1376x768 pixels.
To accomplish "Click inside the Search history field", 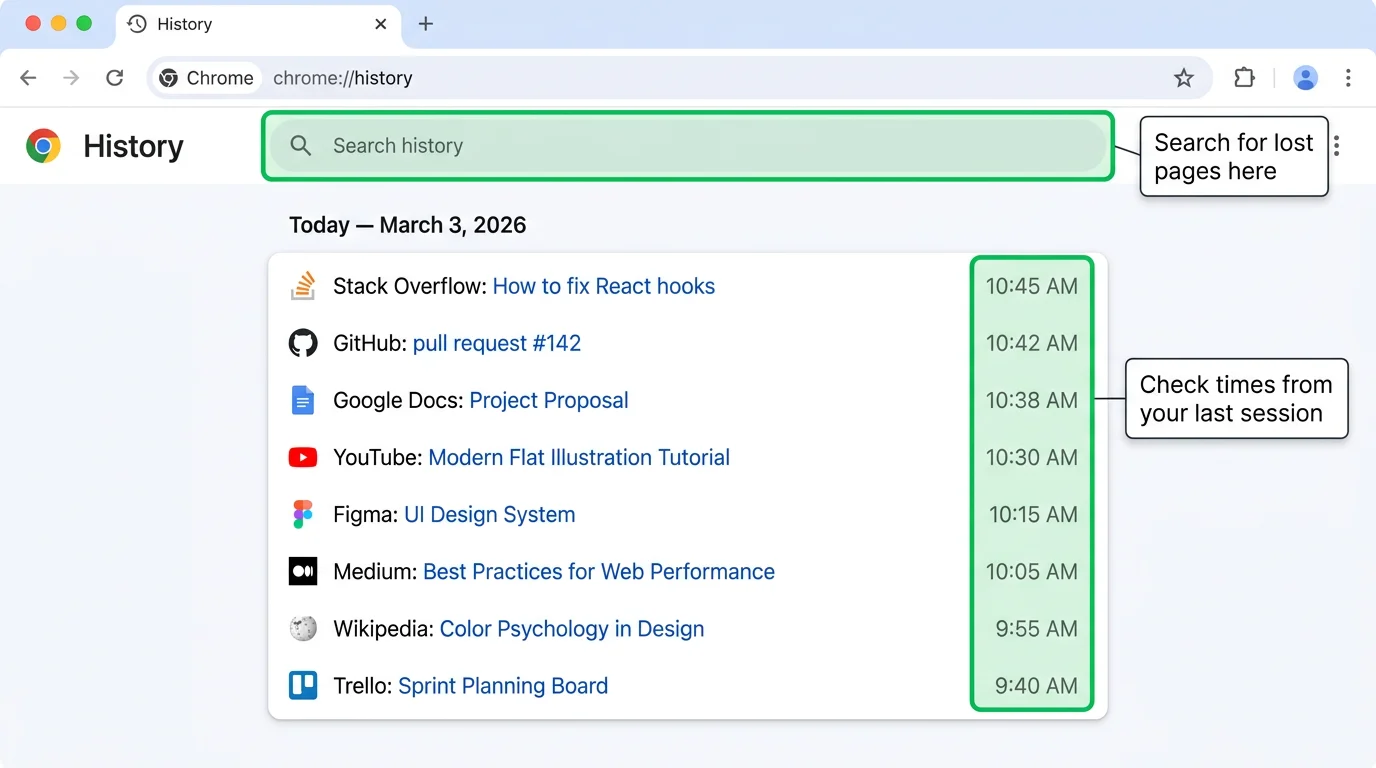I will (x=687, y=146).
